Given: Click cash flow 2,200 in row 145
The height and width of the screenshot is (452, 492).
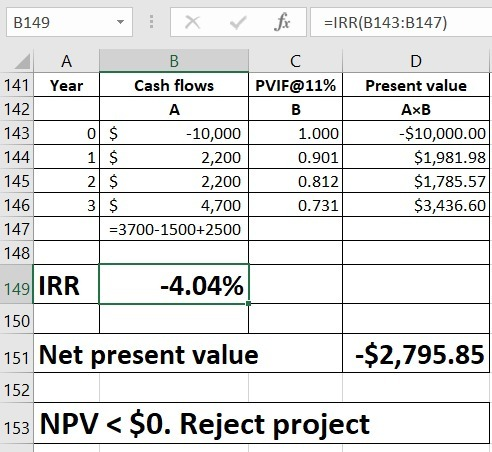Looking at the screenshot, I should [x=174, y=181].
